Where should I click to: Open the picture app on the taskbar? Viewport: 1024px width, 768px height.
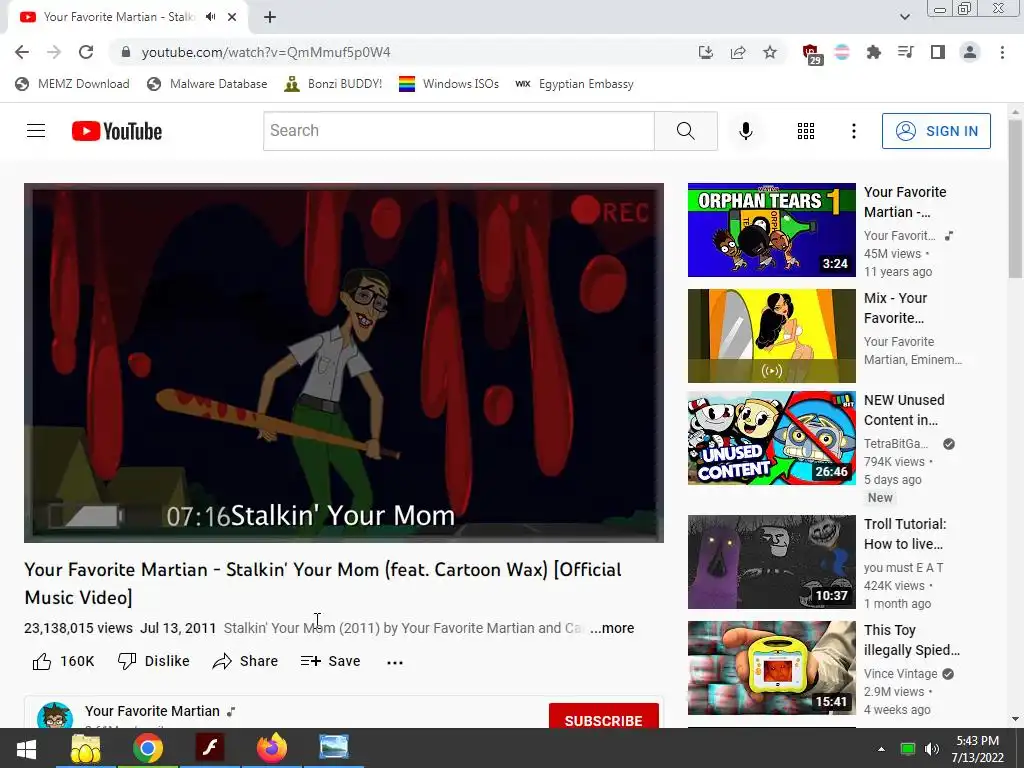334,749
